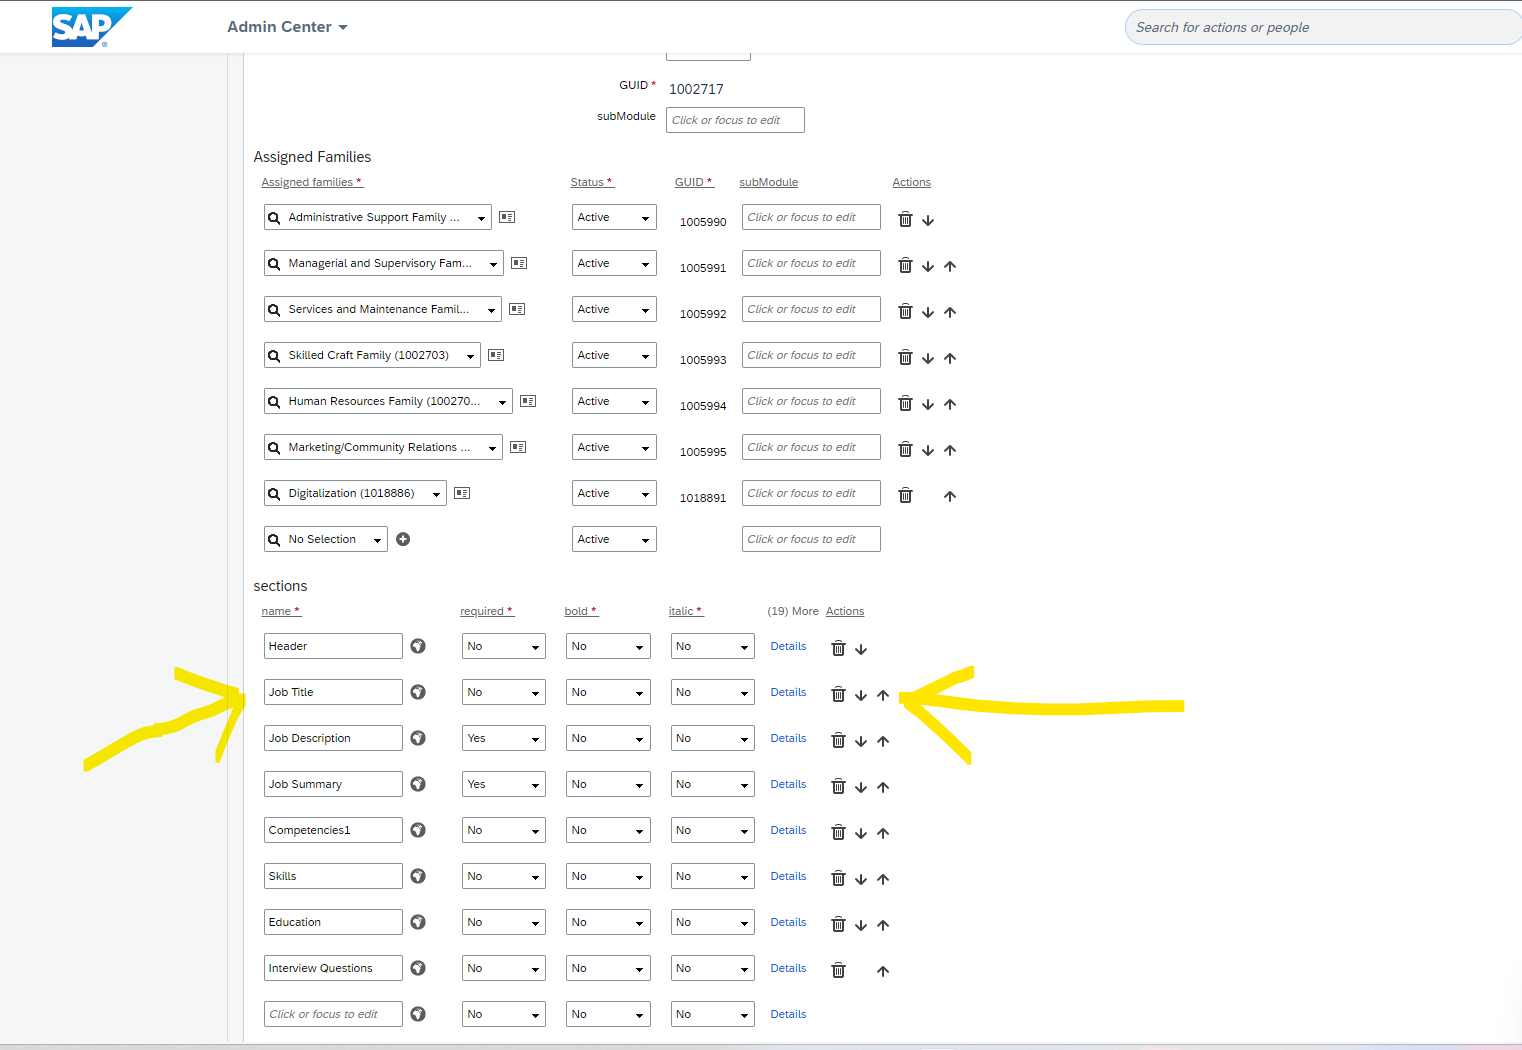This screenshot has width=1522, height=1050.
Task: Move Interview Questions section up
Action: (883, 971)
